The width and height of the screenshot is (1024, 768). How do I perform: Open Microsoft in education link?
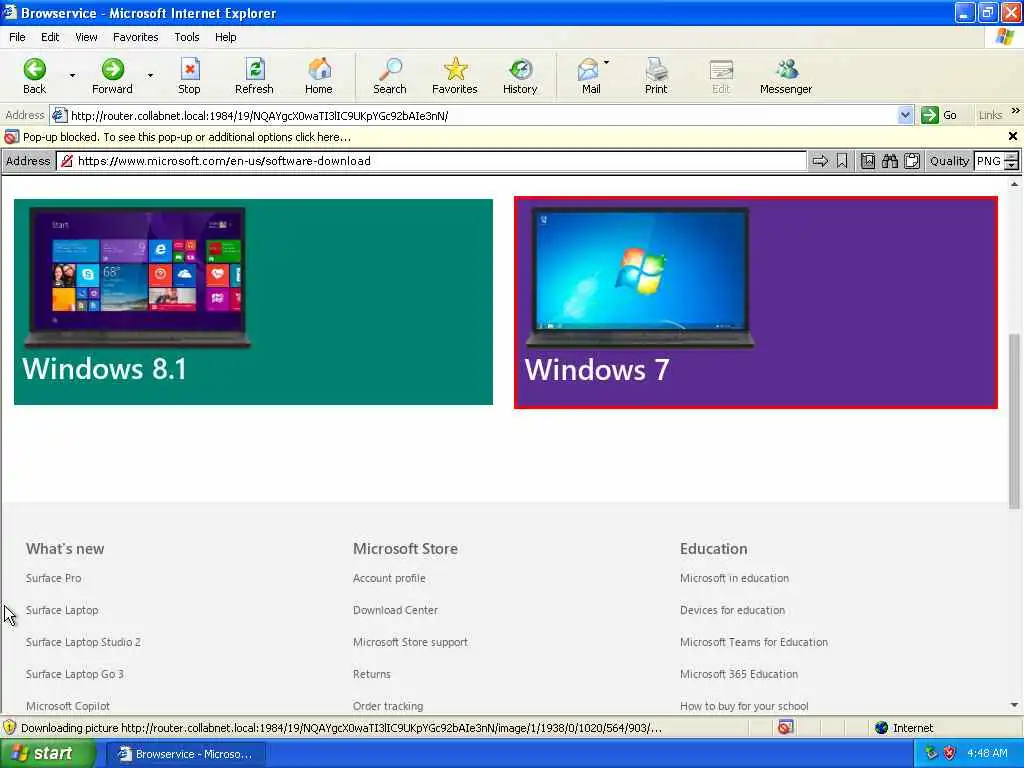(x=734, y=578)
